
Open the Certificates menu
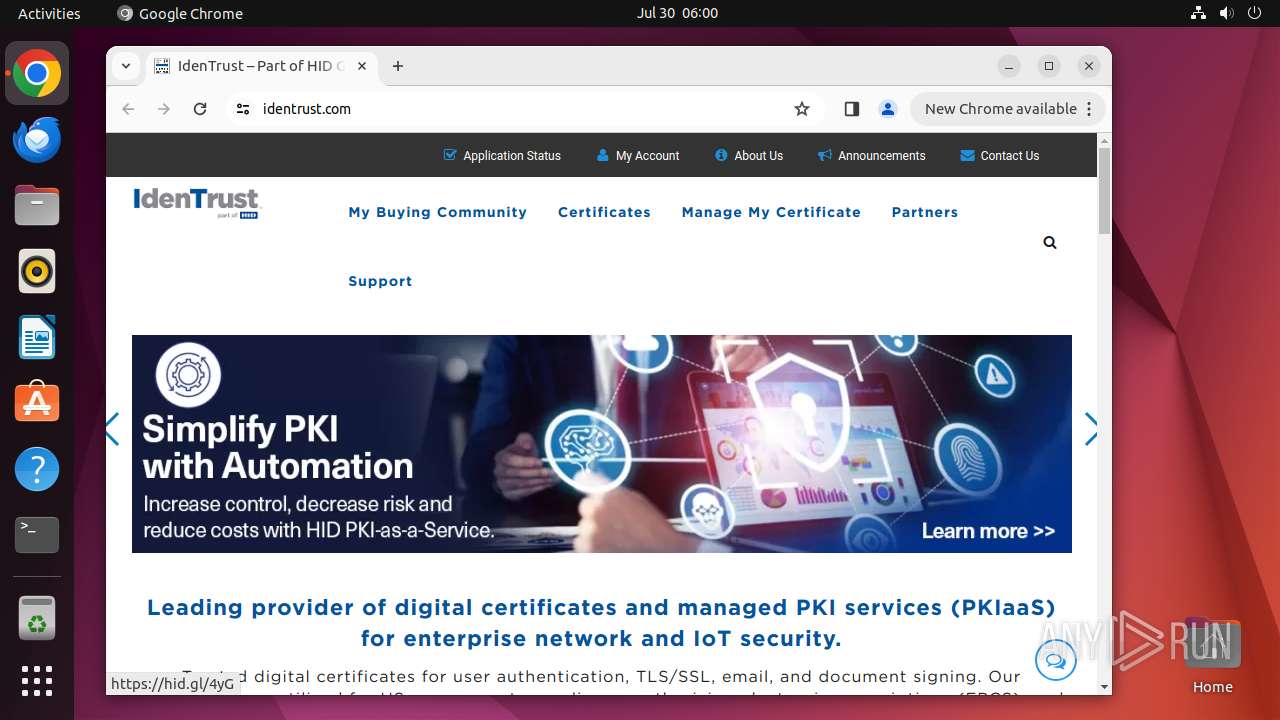pyautogui.click(x=604, y=212)
